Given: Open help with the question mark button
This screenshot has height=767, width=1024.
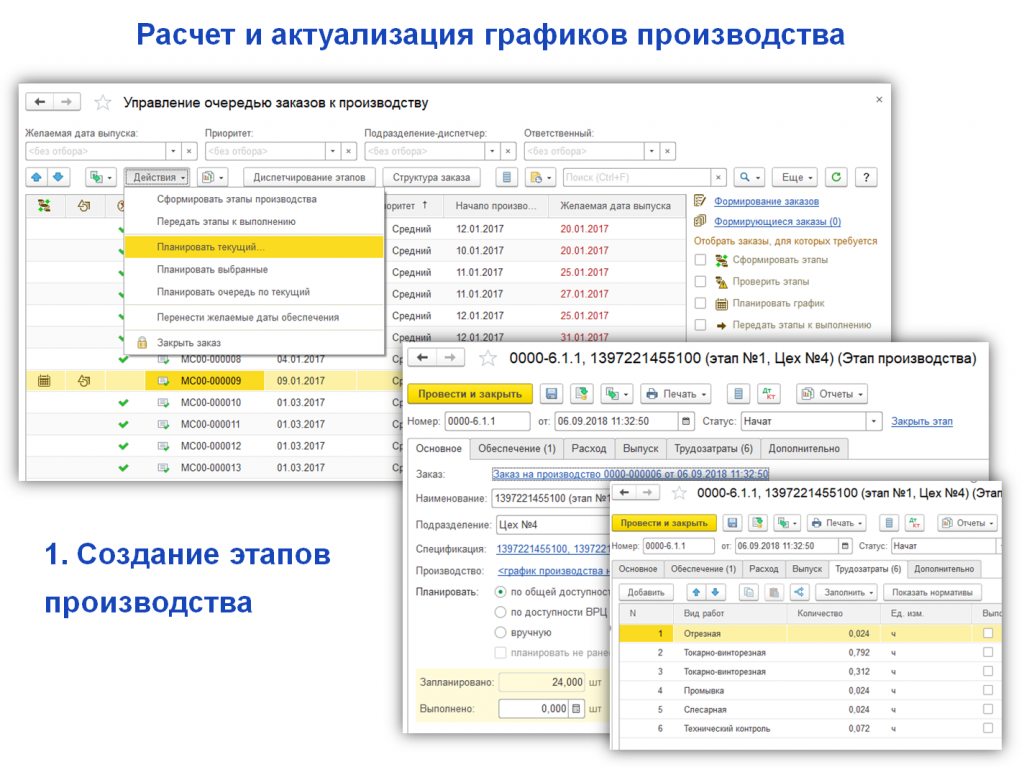Looking at the screenshot, I should [x=866, y=177].
